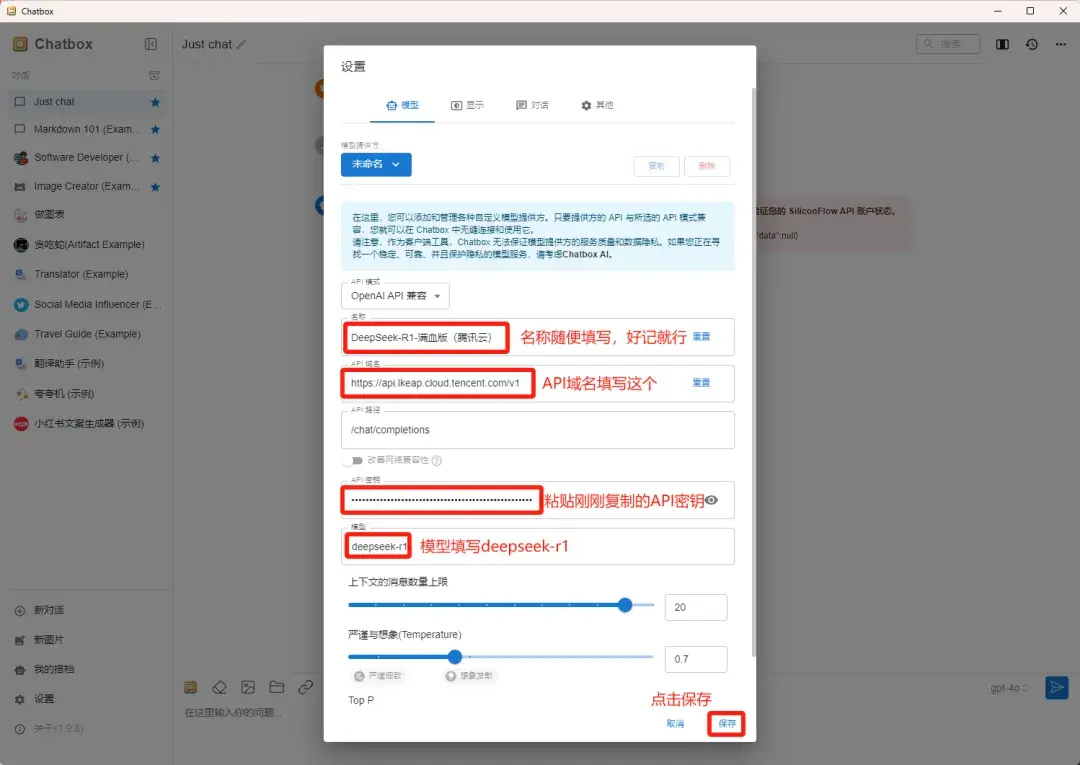The image size is (1080, 765).
Task: Click the link icon in input toolbar
Action: coord(305,687)
